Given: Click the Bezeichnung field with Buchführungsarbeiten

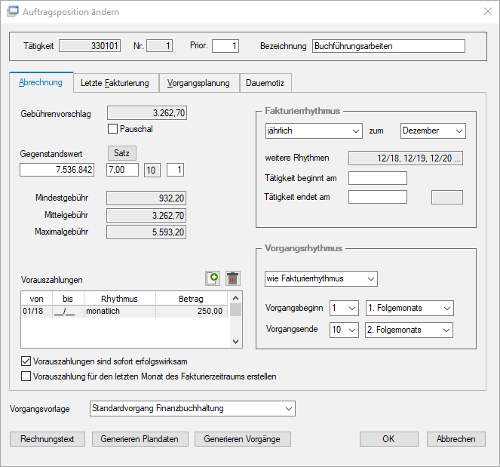Looking at the screenshot, I should (388, 46).
